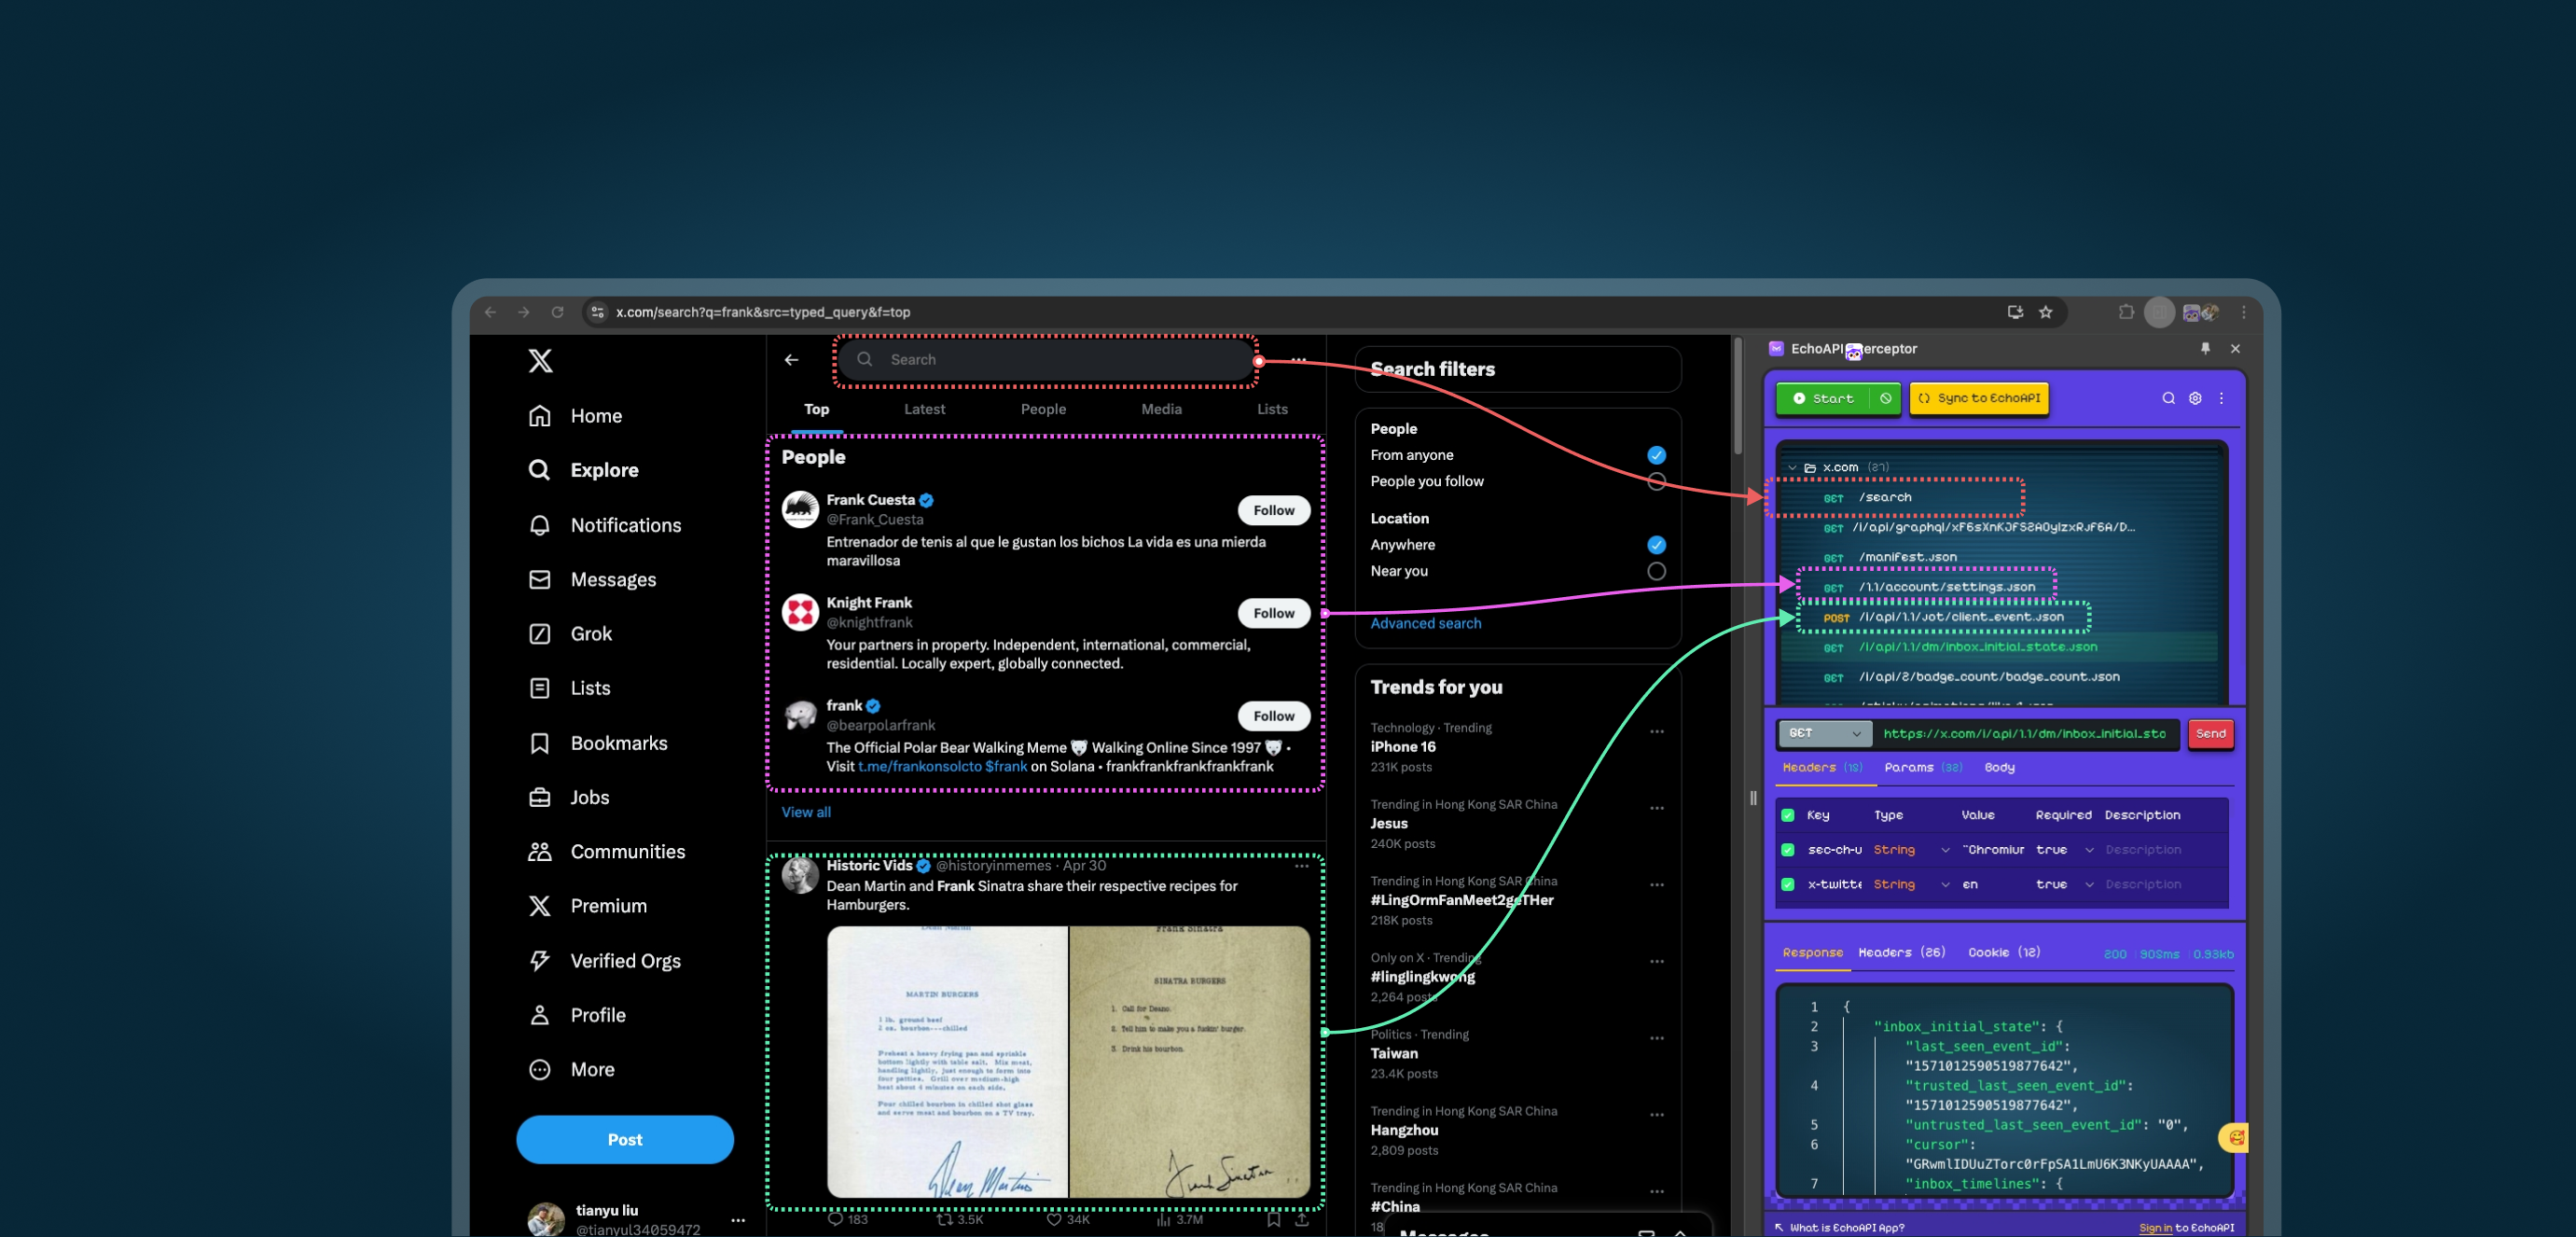
Task: Open options for iPhone 16 trend
Action: [1657, 732]
